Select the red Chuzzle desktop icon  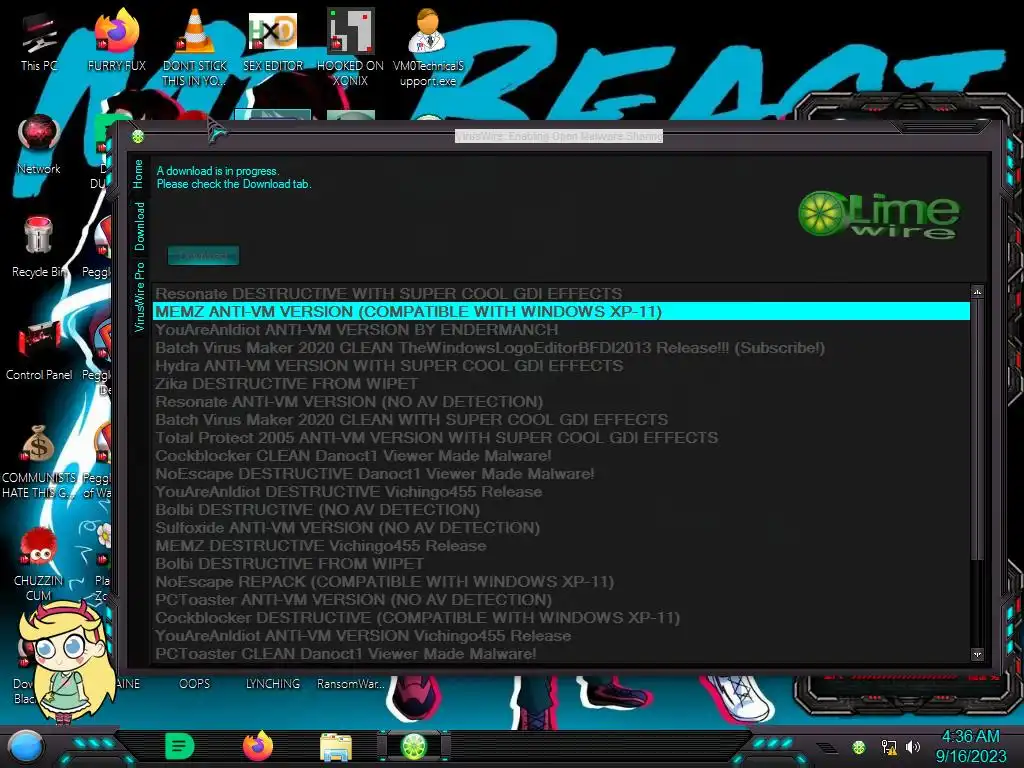pos(39,565)
